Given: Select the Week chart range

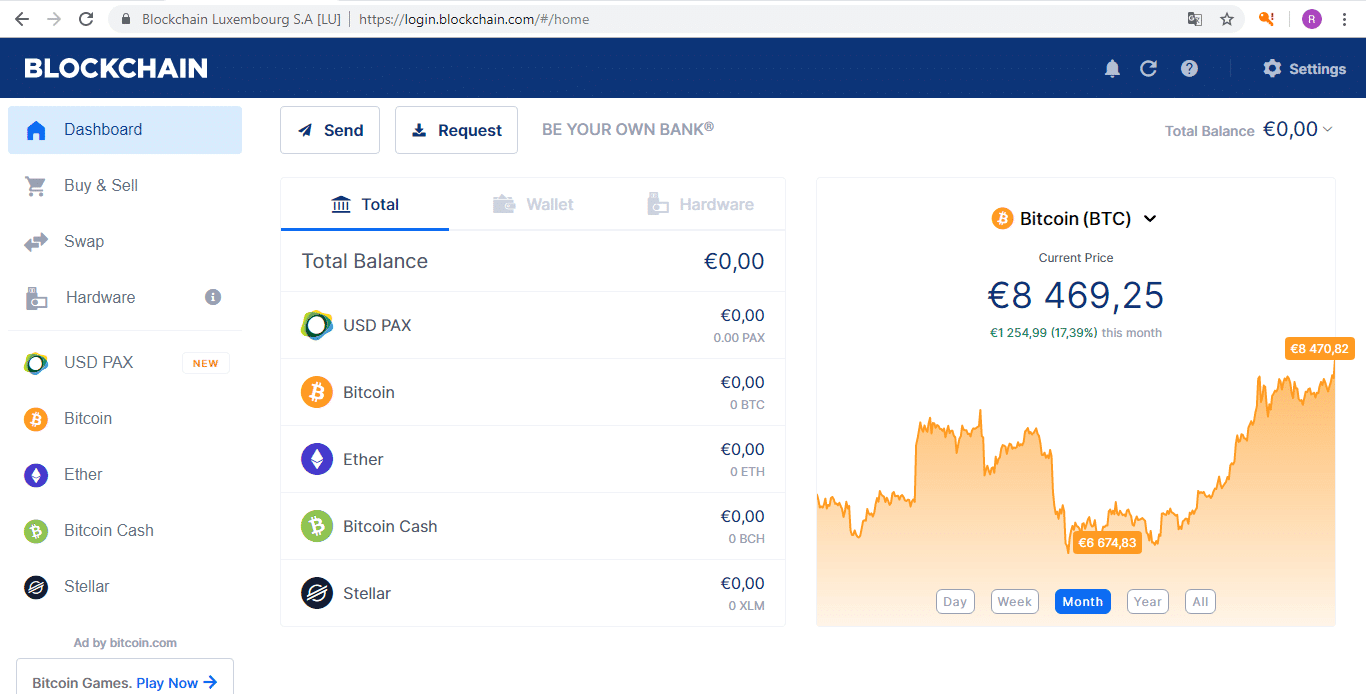Looking at the screenshot, I should pos(1014,602).
